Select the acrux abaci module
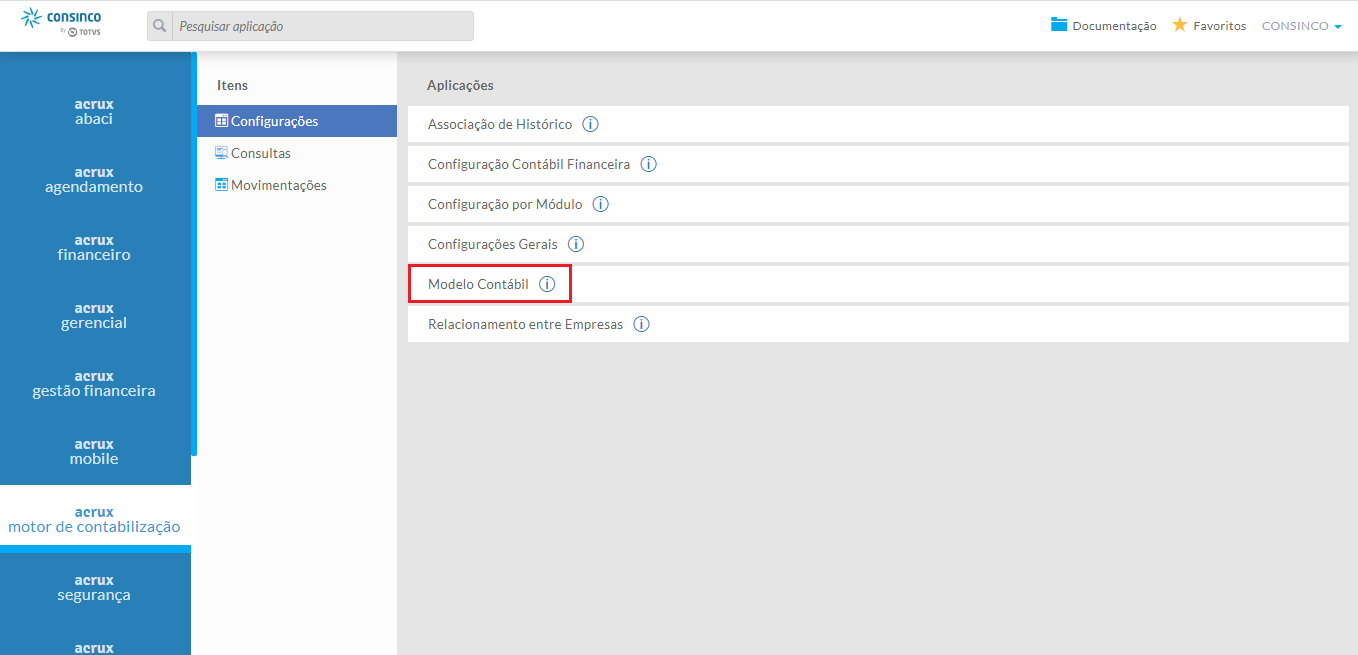Viewport: 1358px width, 655px height. [x=94, y=111]
